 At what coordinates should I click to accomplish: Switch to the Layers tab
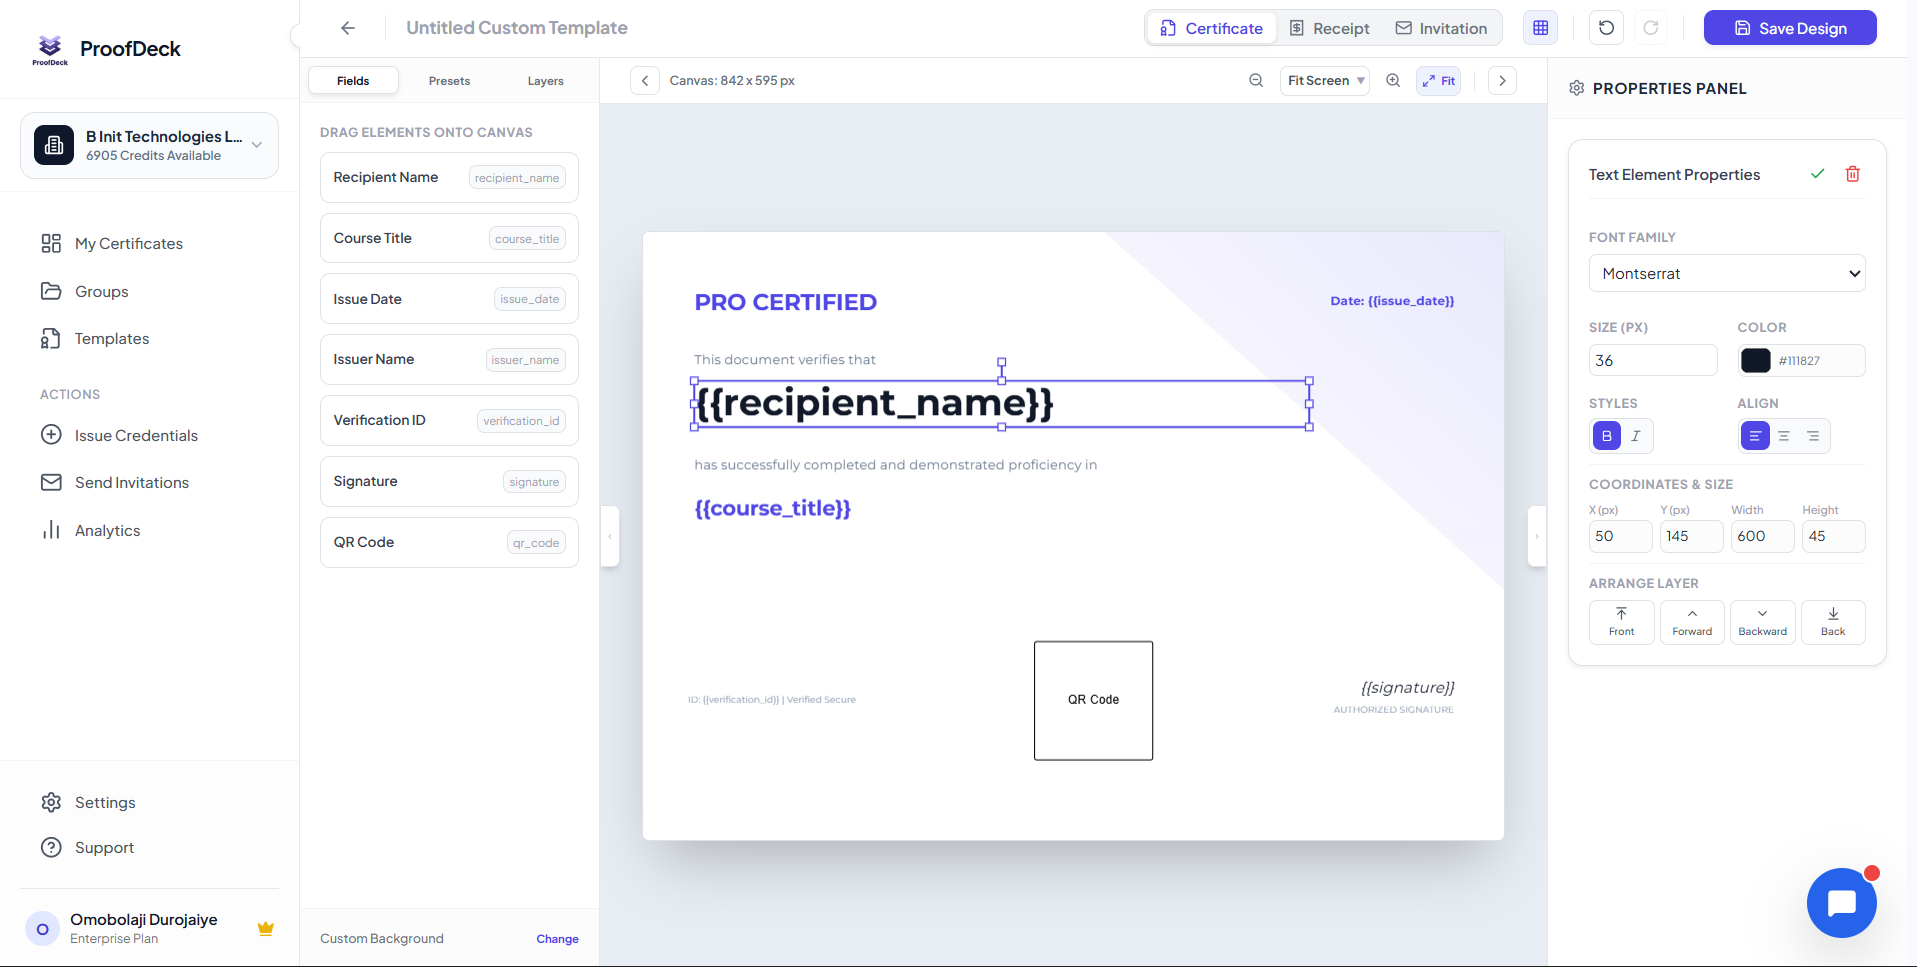pos(545,81)
